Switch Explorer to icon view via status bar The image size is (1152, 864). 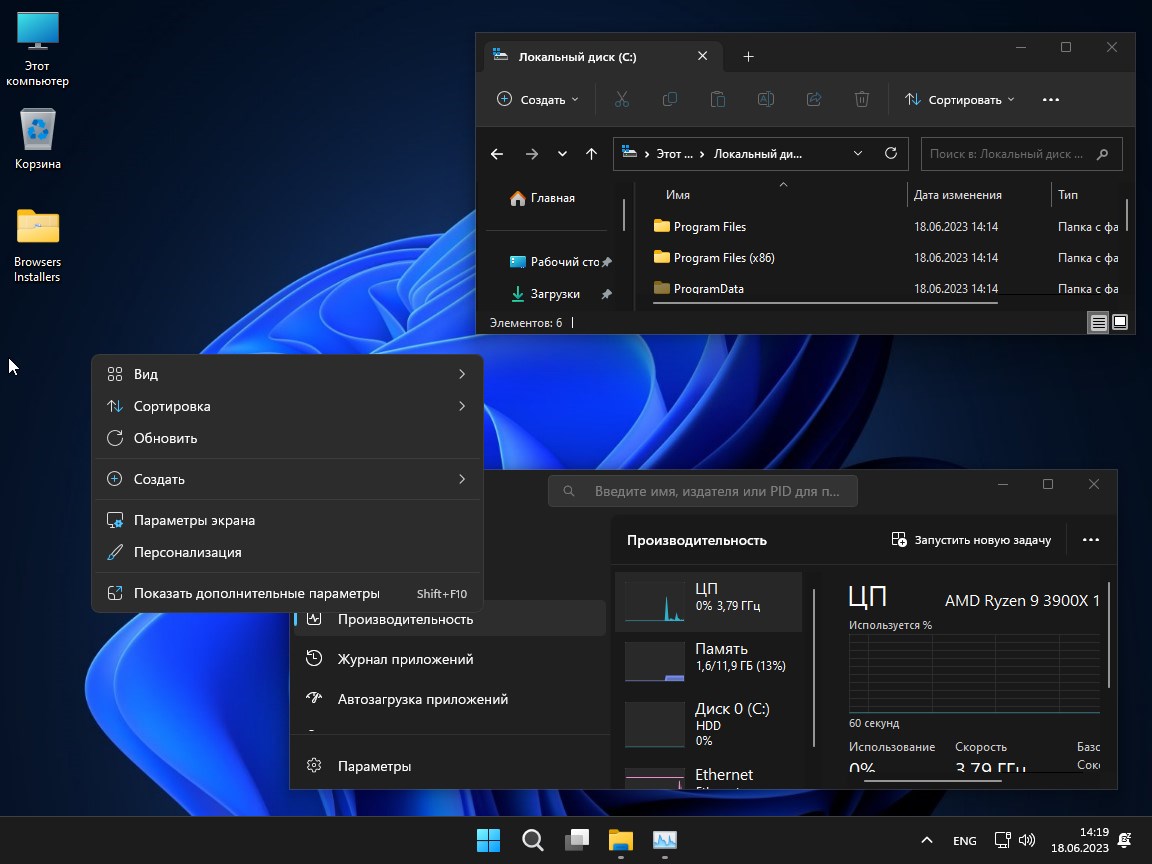[x=1121, y=322]
